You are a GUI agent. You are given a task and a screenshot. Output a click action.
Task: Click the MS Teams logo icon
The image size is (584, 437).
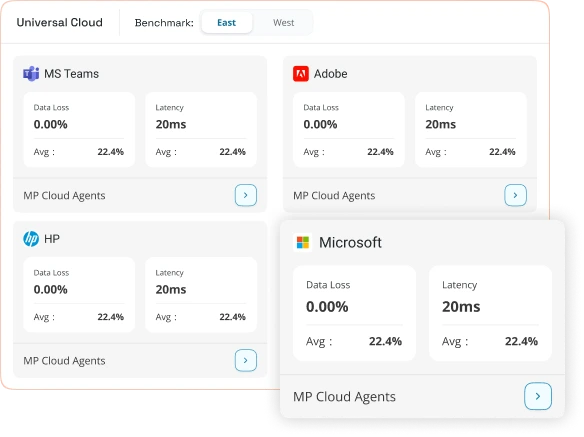pyautogui.click(x=31, y=74)
